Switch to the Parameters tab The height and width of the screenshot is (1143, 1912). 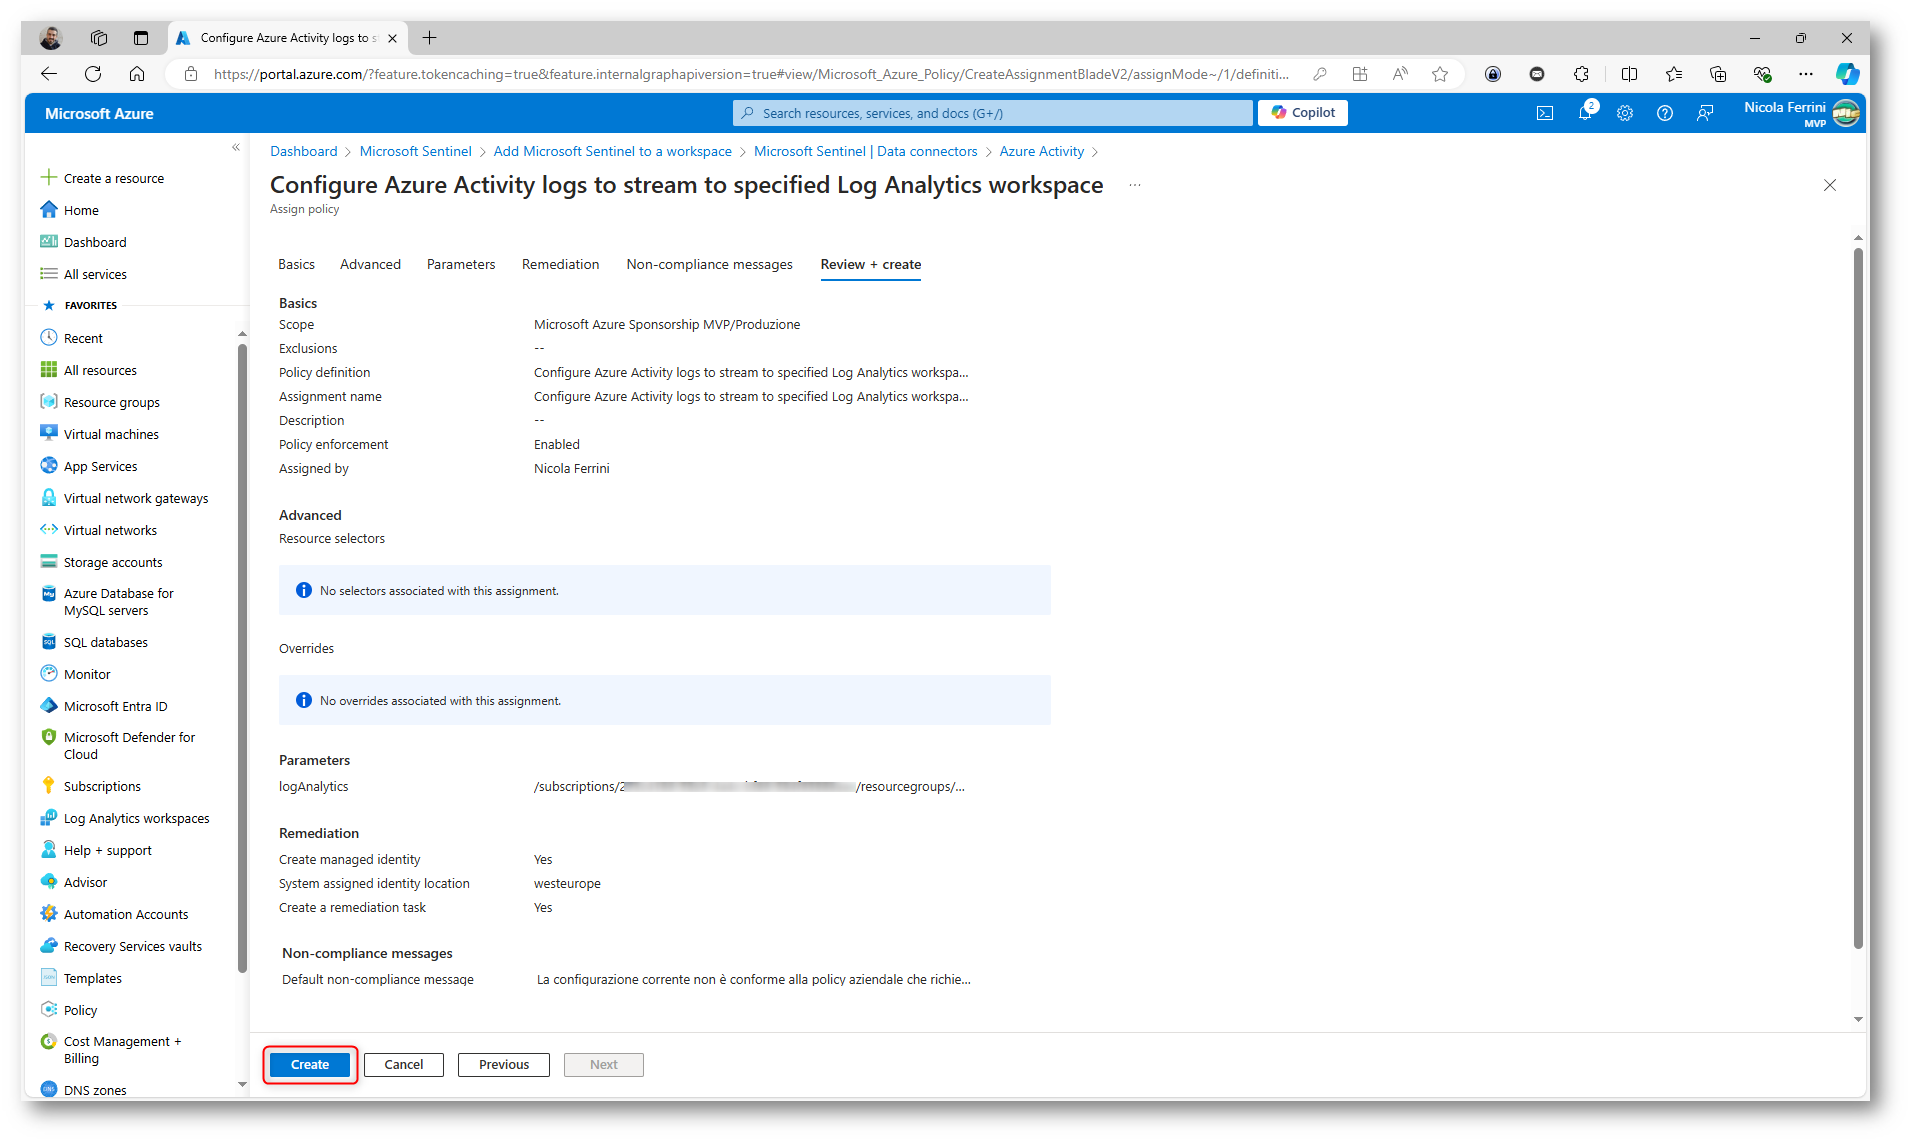[x=461, y=264]
